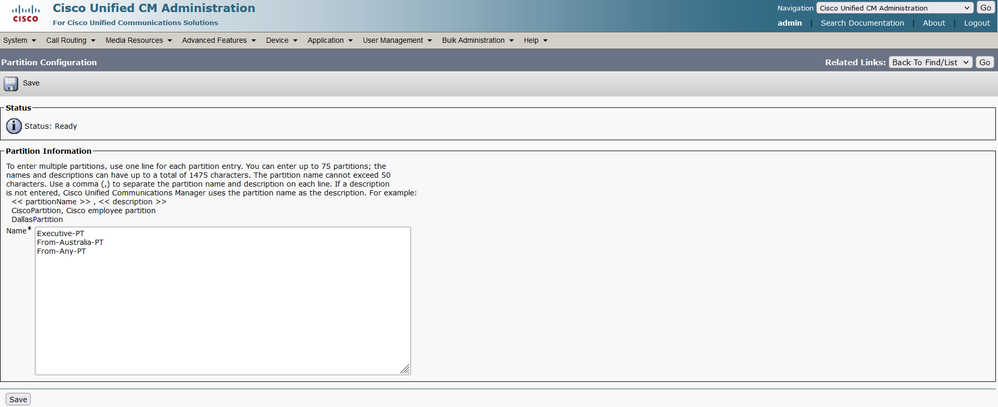
Task: Click the DallasPartition example text
Action: click(37, 219)
